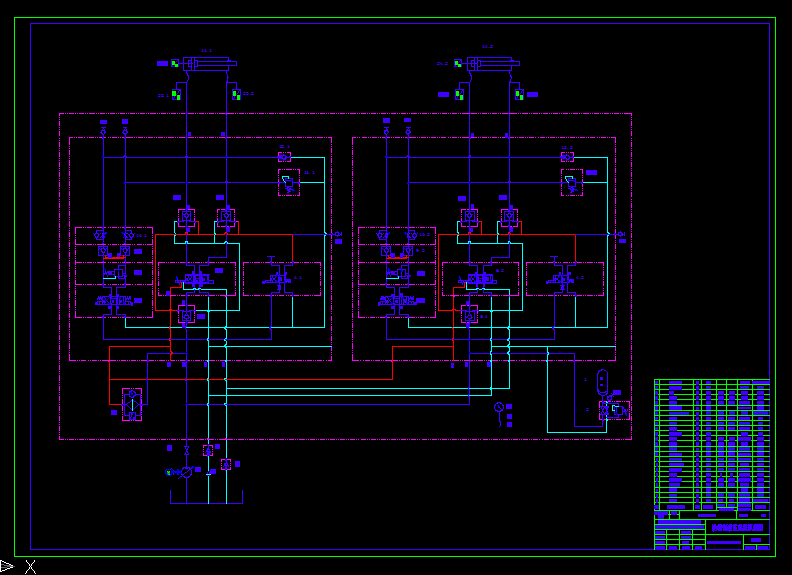This screenshot has width=792, height=575.
Task: Click the right circuit's proportional directional valve
Action: 480,278
